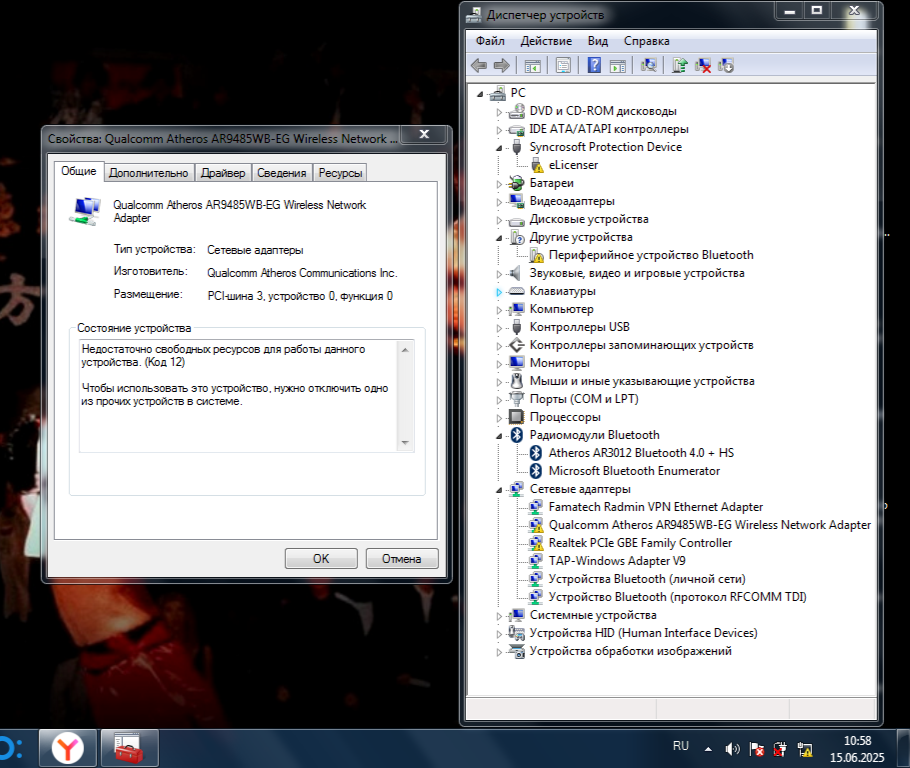Collapse Syncrosoft Protection Device node
The image size is (910, 768).
(499, 148)
